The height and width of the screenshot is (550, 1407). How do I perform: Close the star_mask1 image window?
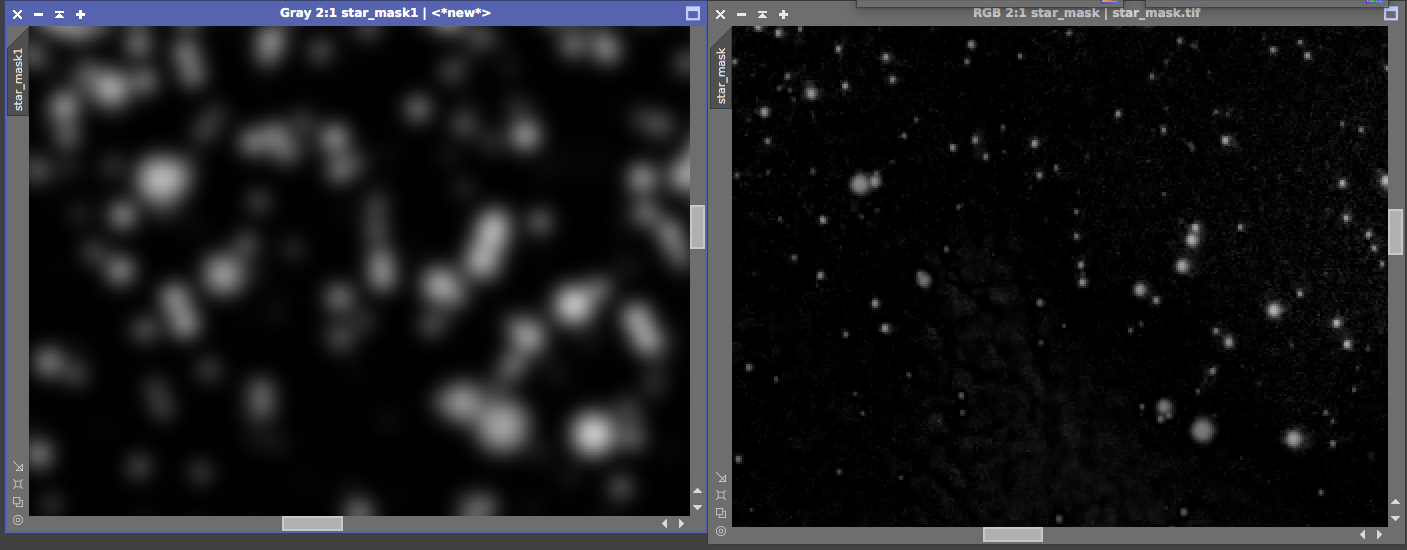tap(17, 14)
